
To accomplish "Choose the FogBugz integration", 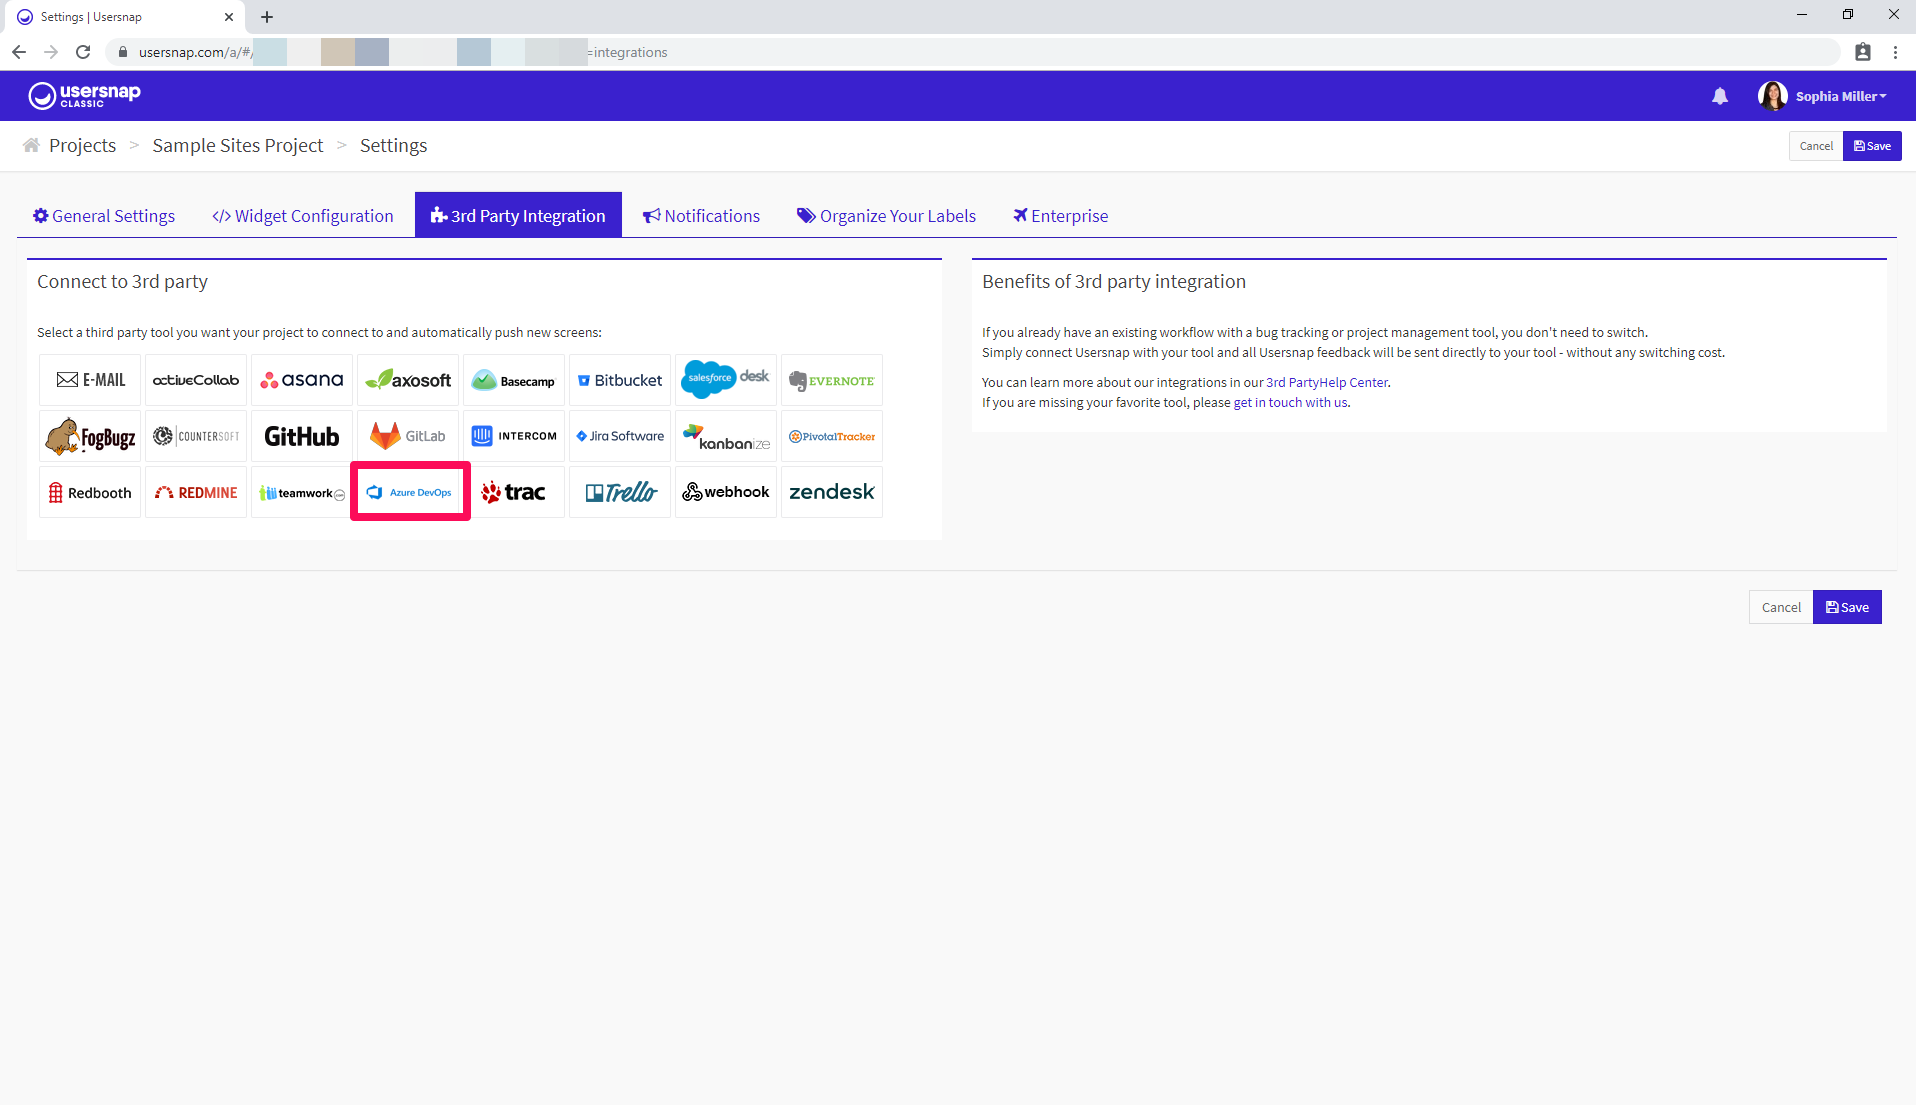I will point(90,436).
